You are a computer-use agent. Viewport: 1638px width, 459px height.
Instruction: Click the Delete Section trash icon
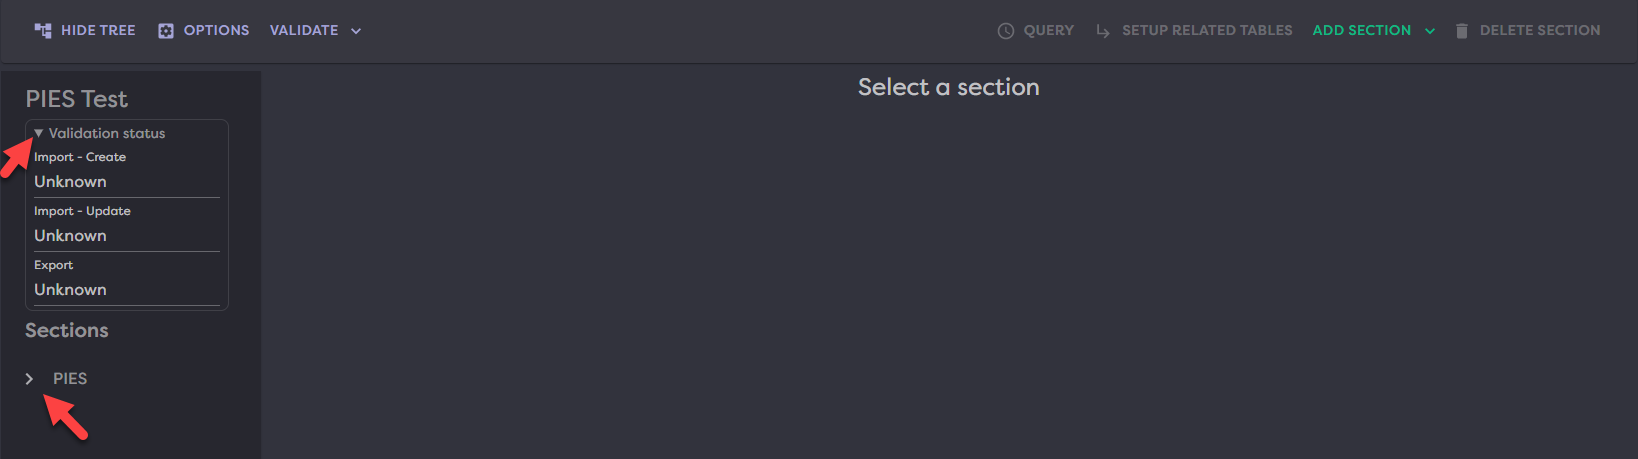coord(1462,31)
